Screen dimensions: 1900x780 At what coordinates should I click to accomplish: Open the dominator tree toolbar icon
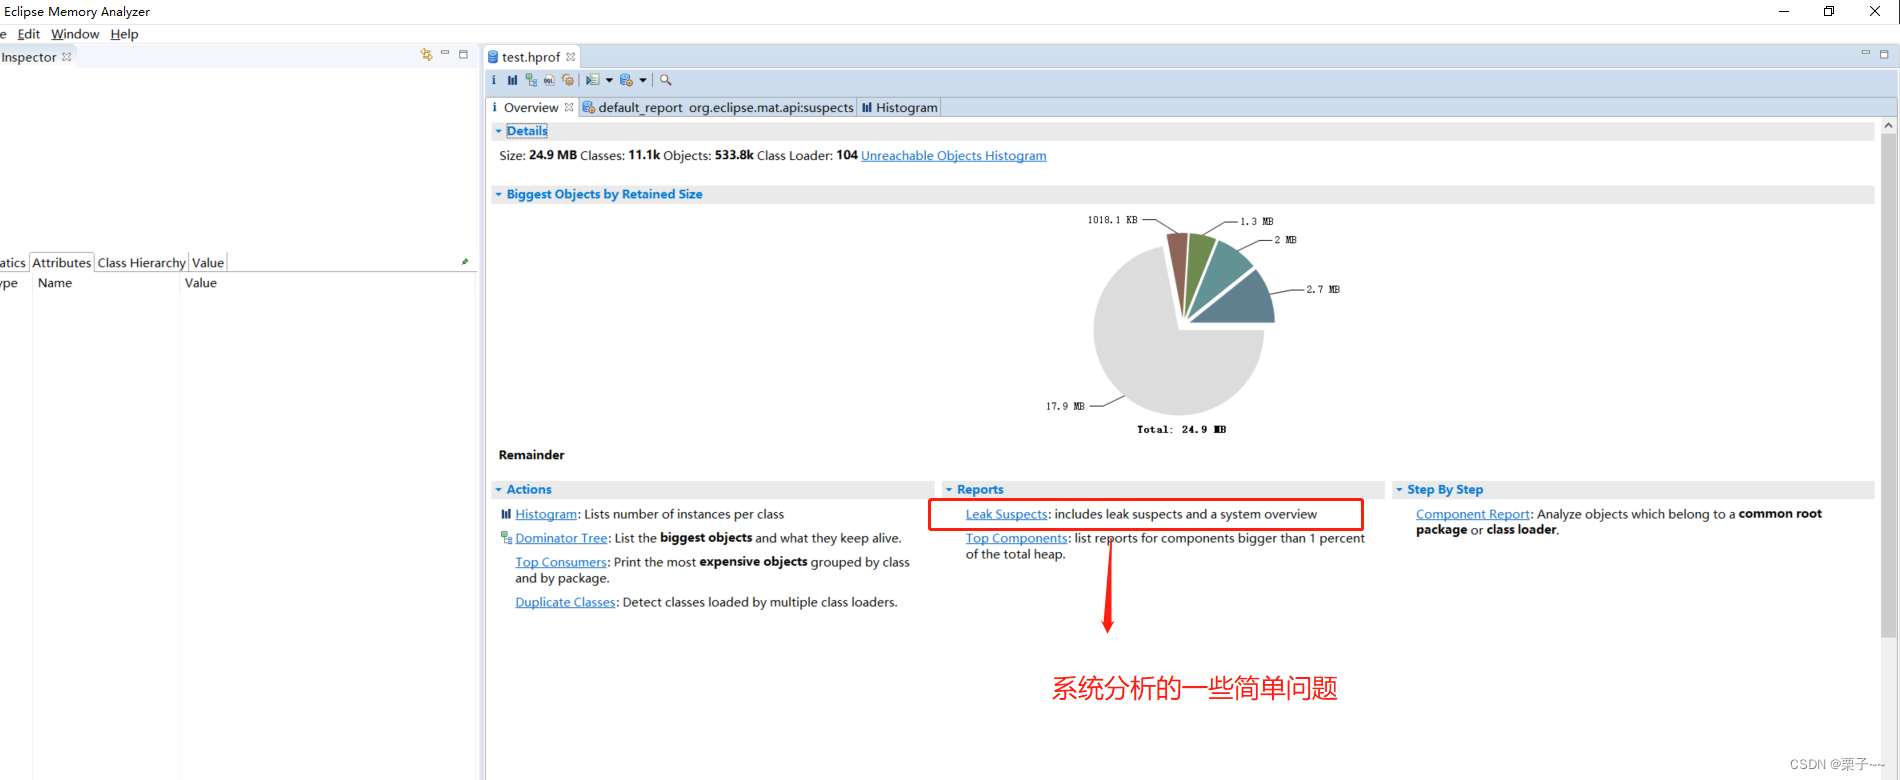531,80
